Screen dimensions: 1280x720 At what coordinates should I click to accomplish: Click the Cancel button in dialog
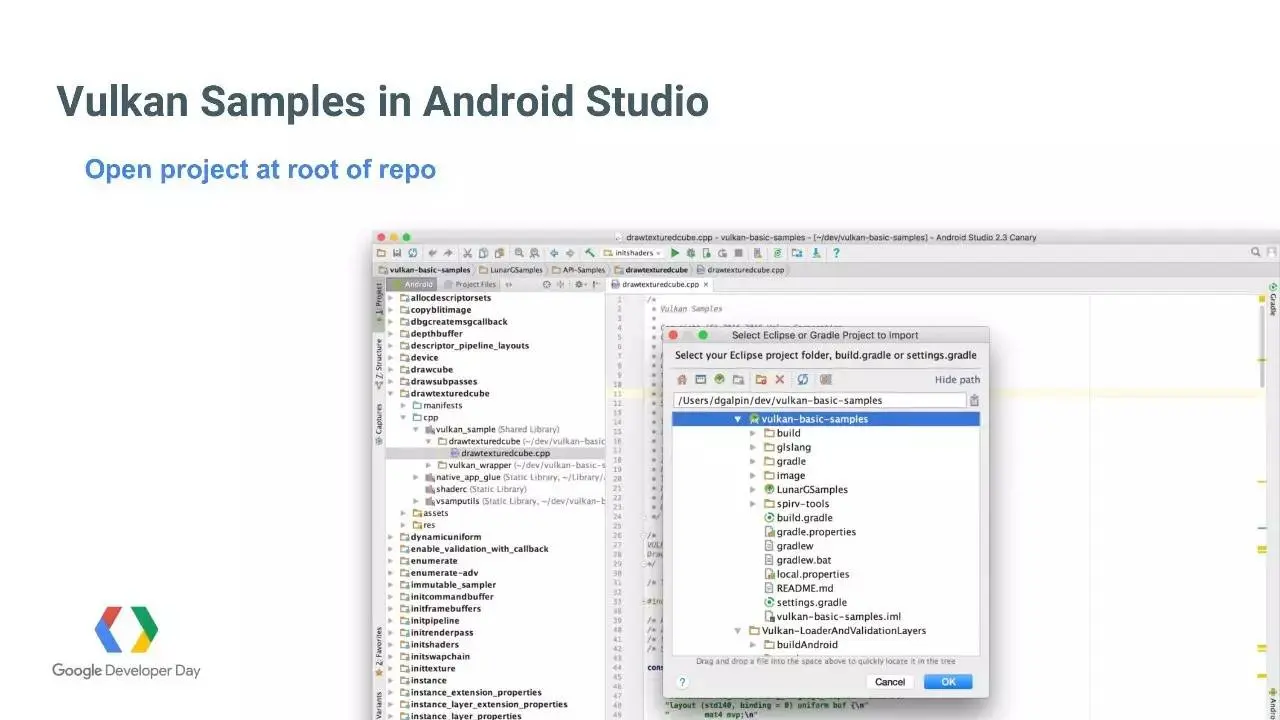point(890,682)
